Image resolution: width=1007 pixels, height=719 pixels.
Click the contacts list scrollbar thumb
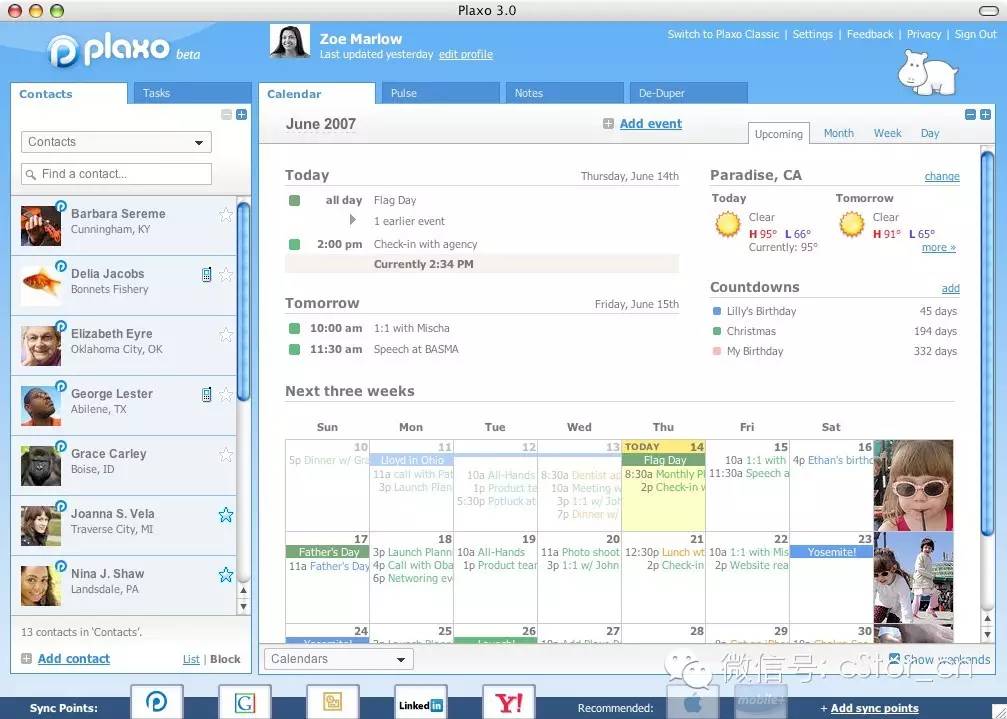(x=243, y=302)
